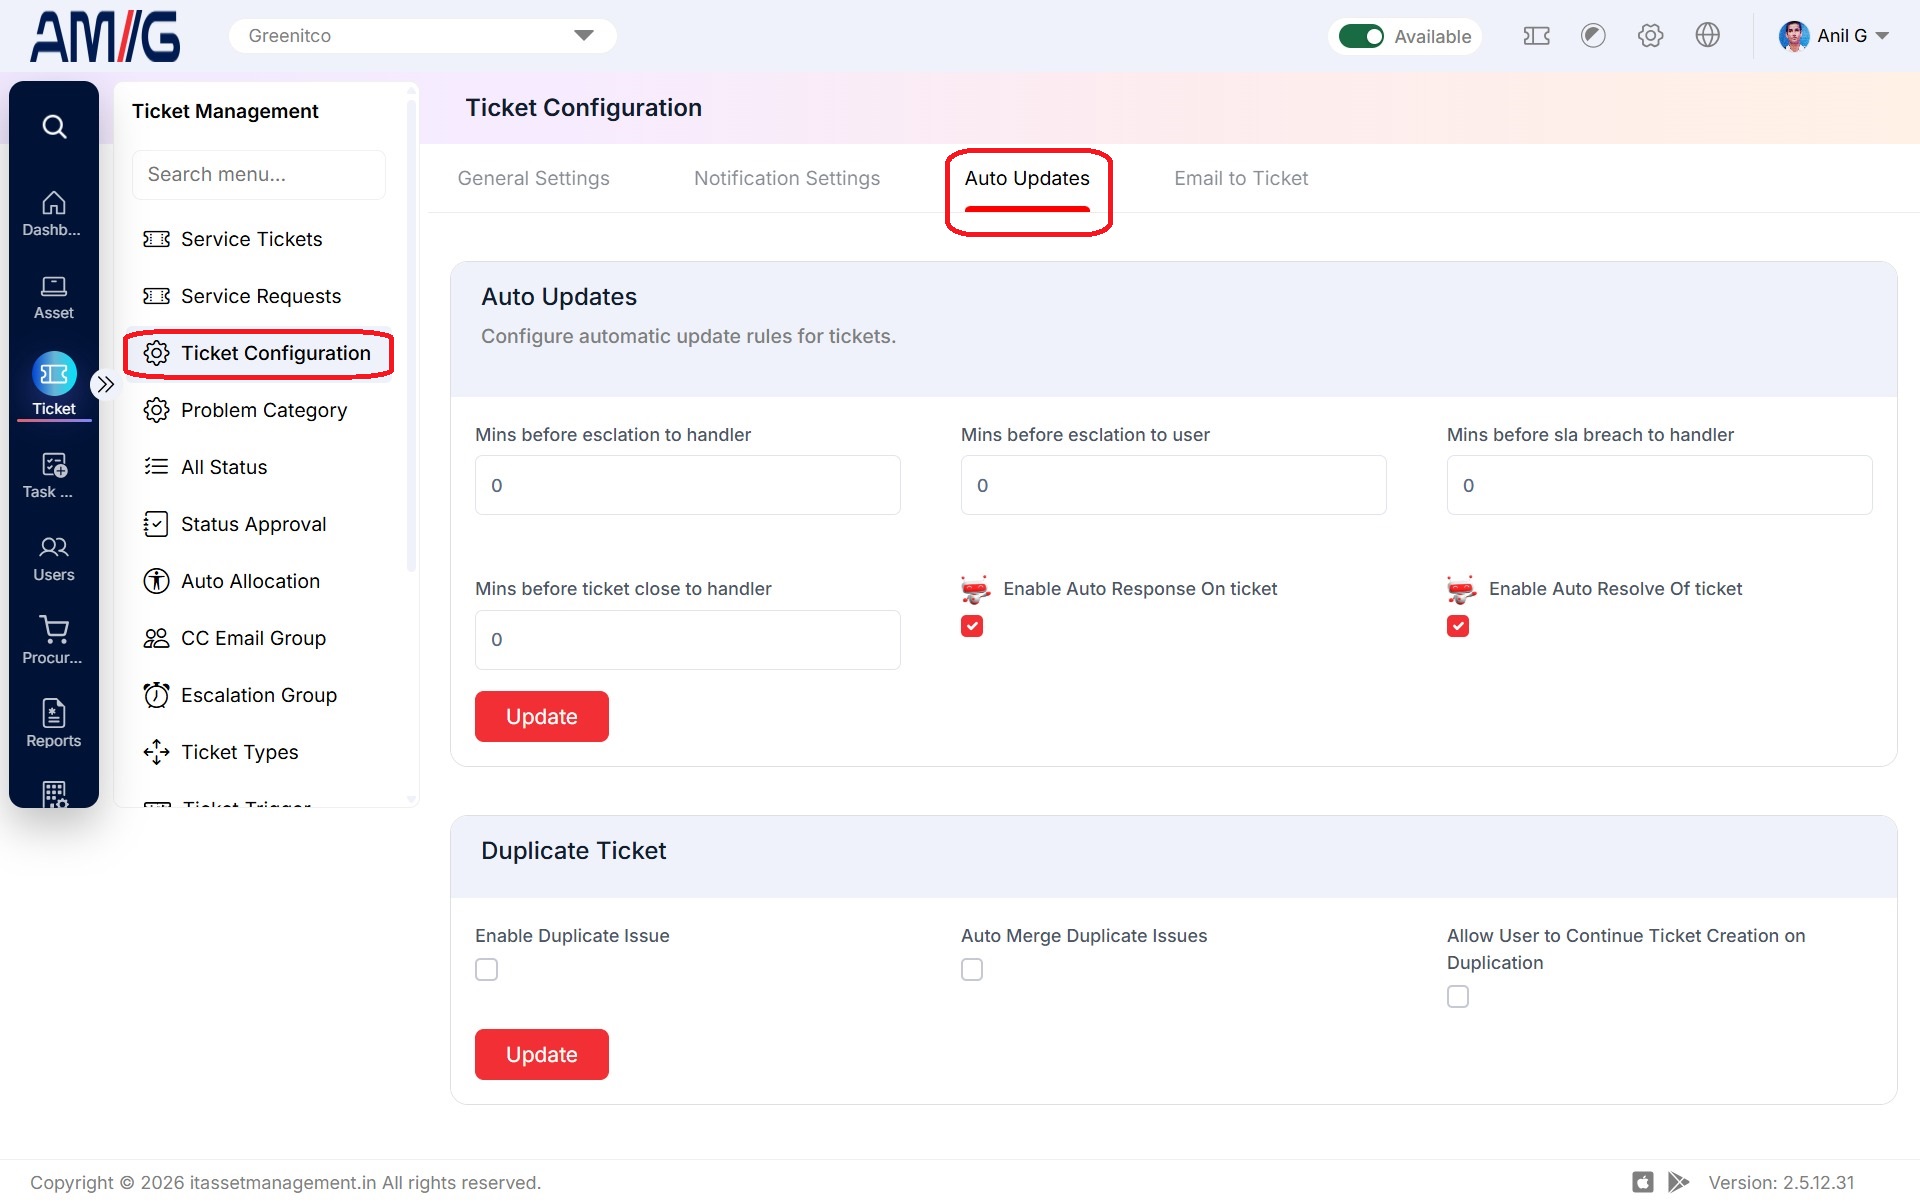The image size is (1920, 1204).
Task: Click the AMIG logo
Action: pyautogui.click(x=105, y=37)
